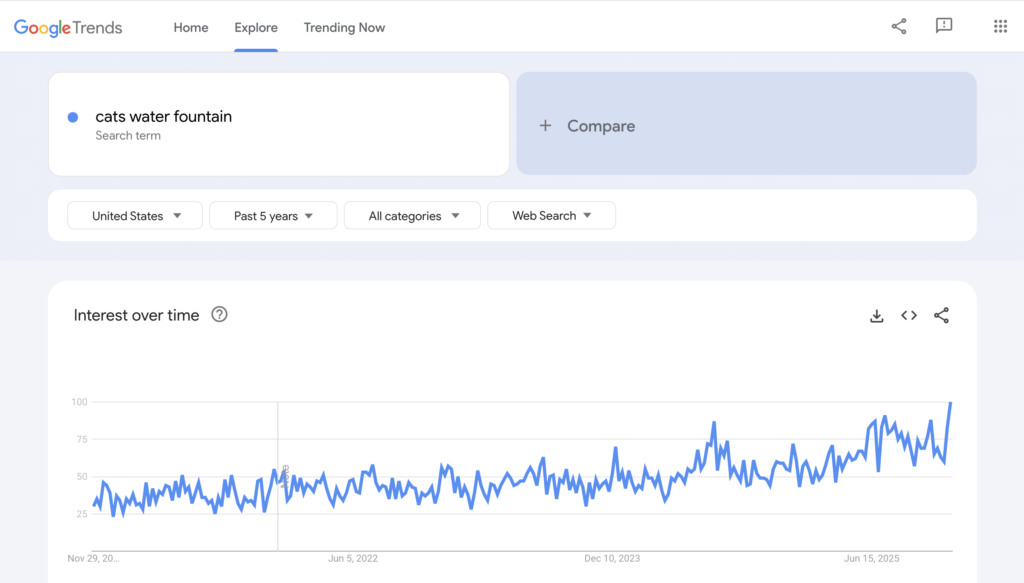
Task: Open the Explore tab
Action: point(256,27)
